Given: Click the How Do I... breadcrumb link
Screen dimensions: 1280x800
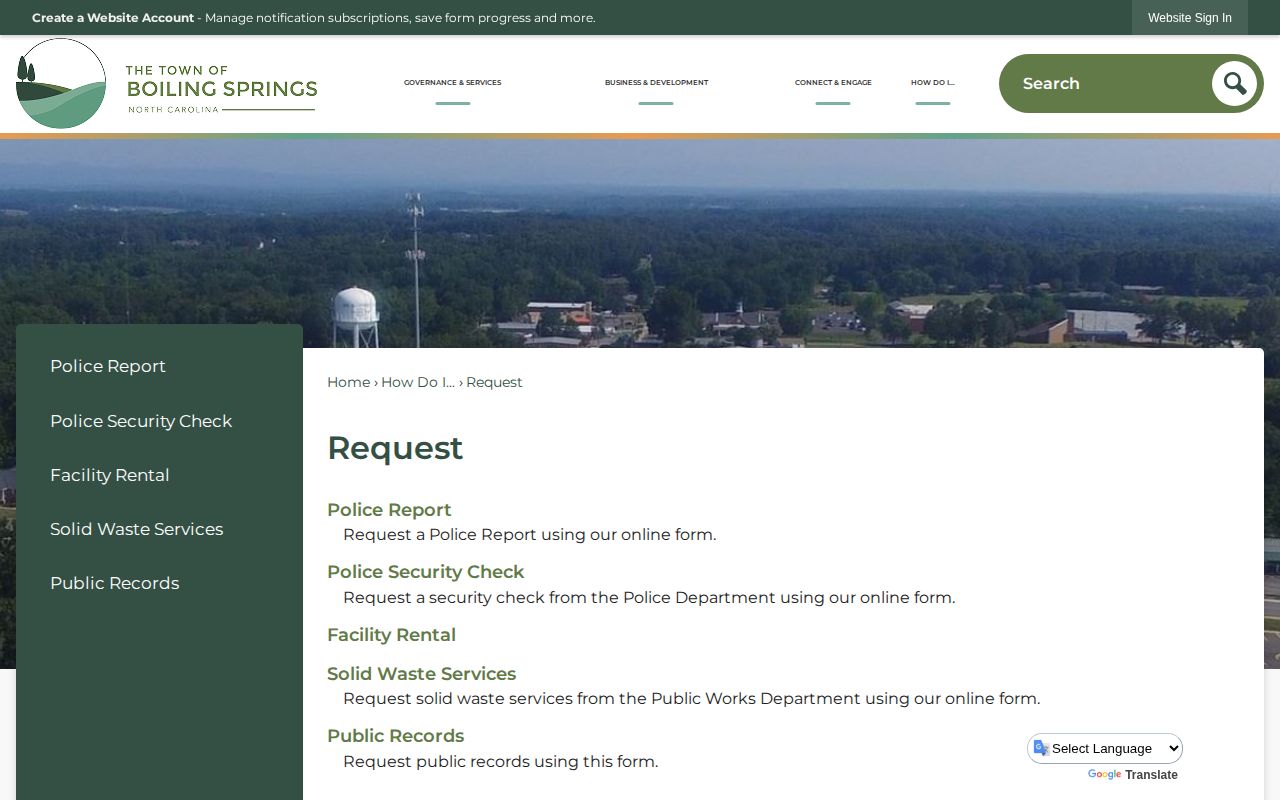Looking at the screenshot, I should pyautogui.click(x=418, y=382).
